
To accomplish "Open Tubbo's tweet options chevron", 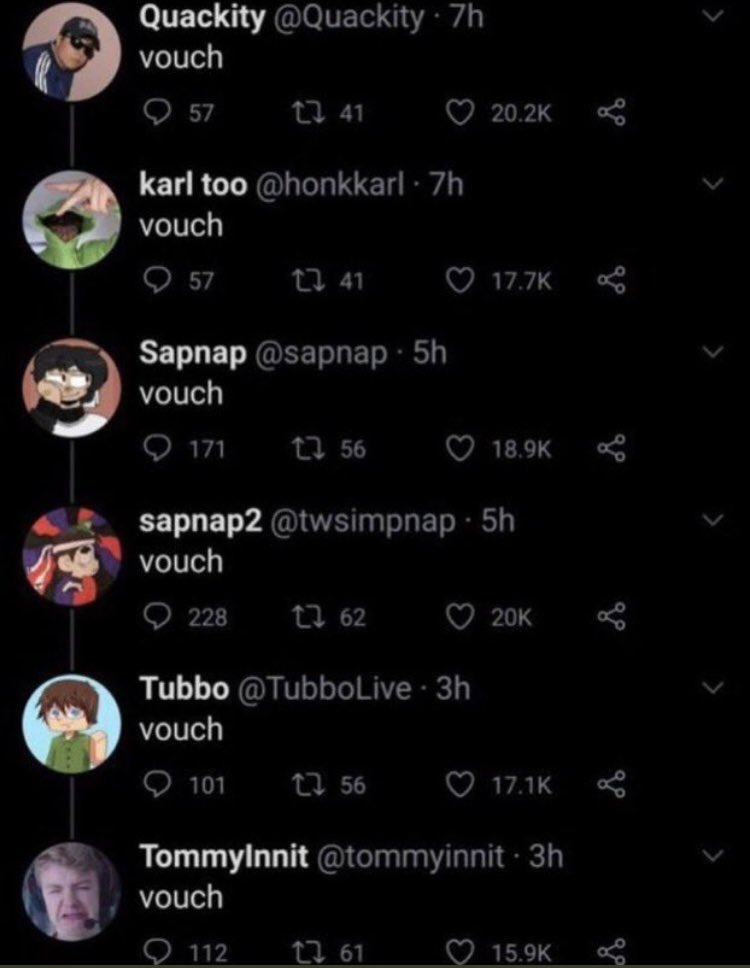I will tap(713, 688).
